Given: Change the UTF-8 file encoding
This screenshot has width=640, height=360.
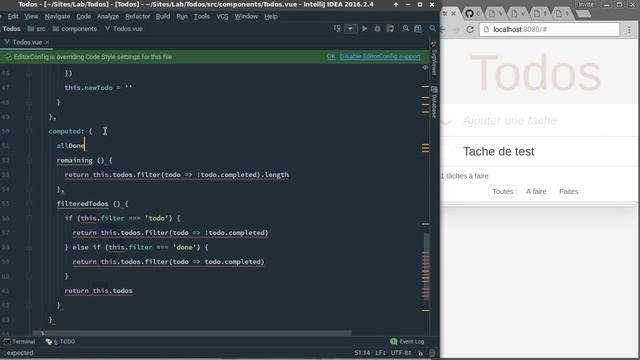Looking at the screenshot, I should point(401,353).
